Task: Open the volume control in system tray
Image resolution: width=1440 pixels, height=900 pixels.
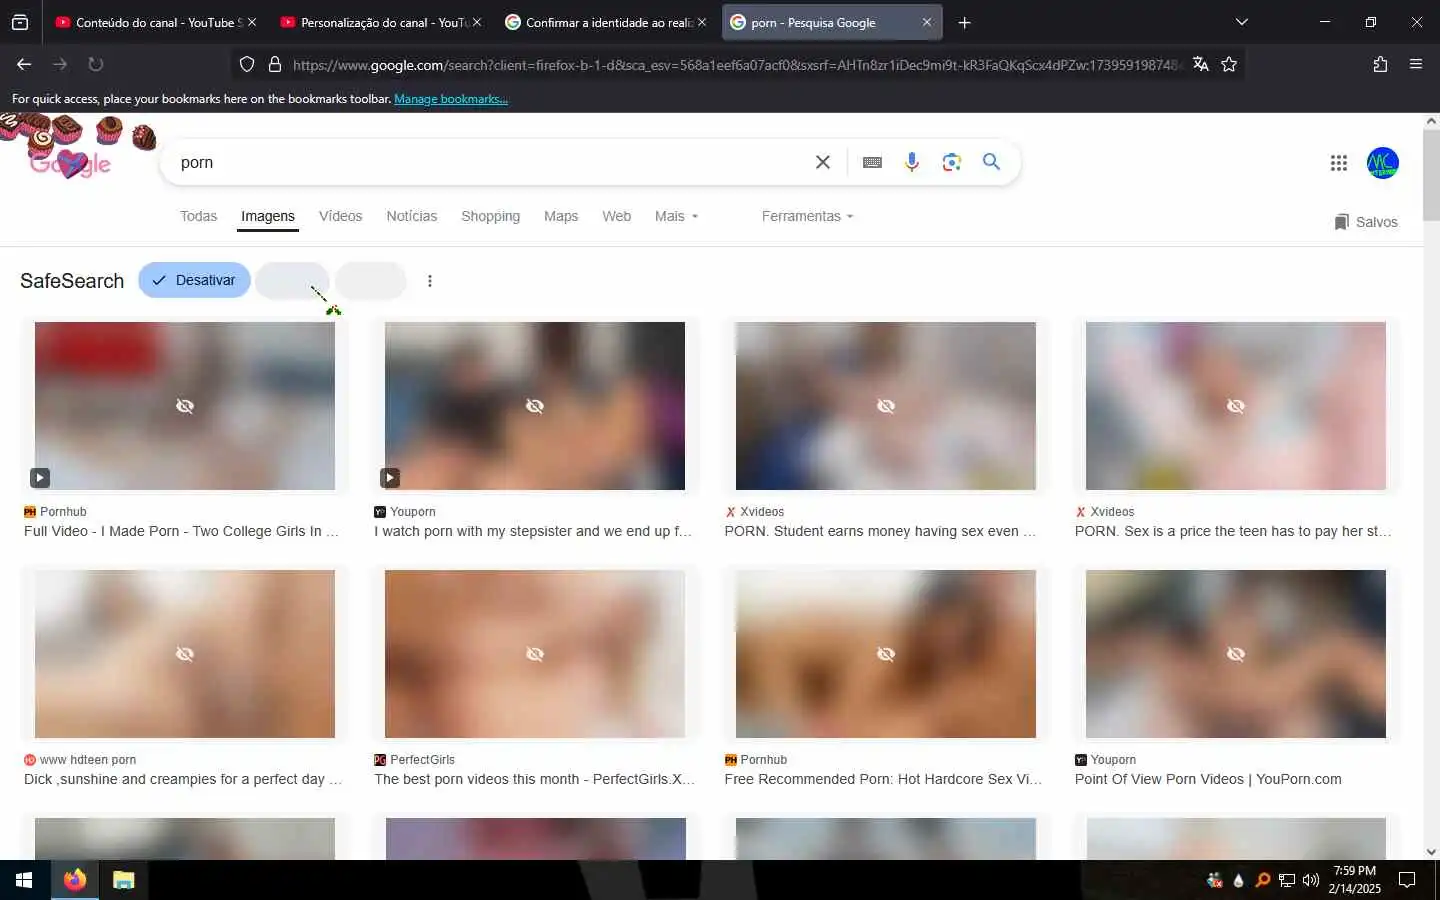Action: (x=1311, y=880)
